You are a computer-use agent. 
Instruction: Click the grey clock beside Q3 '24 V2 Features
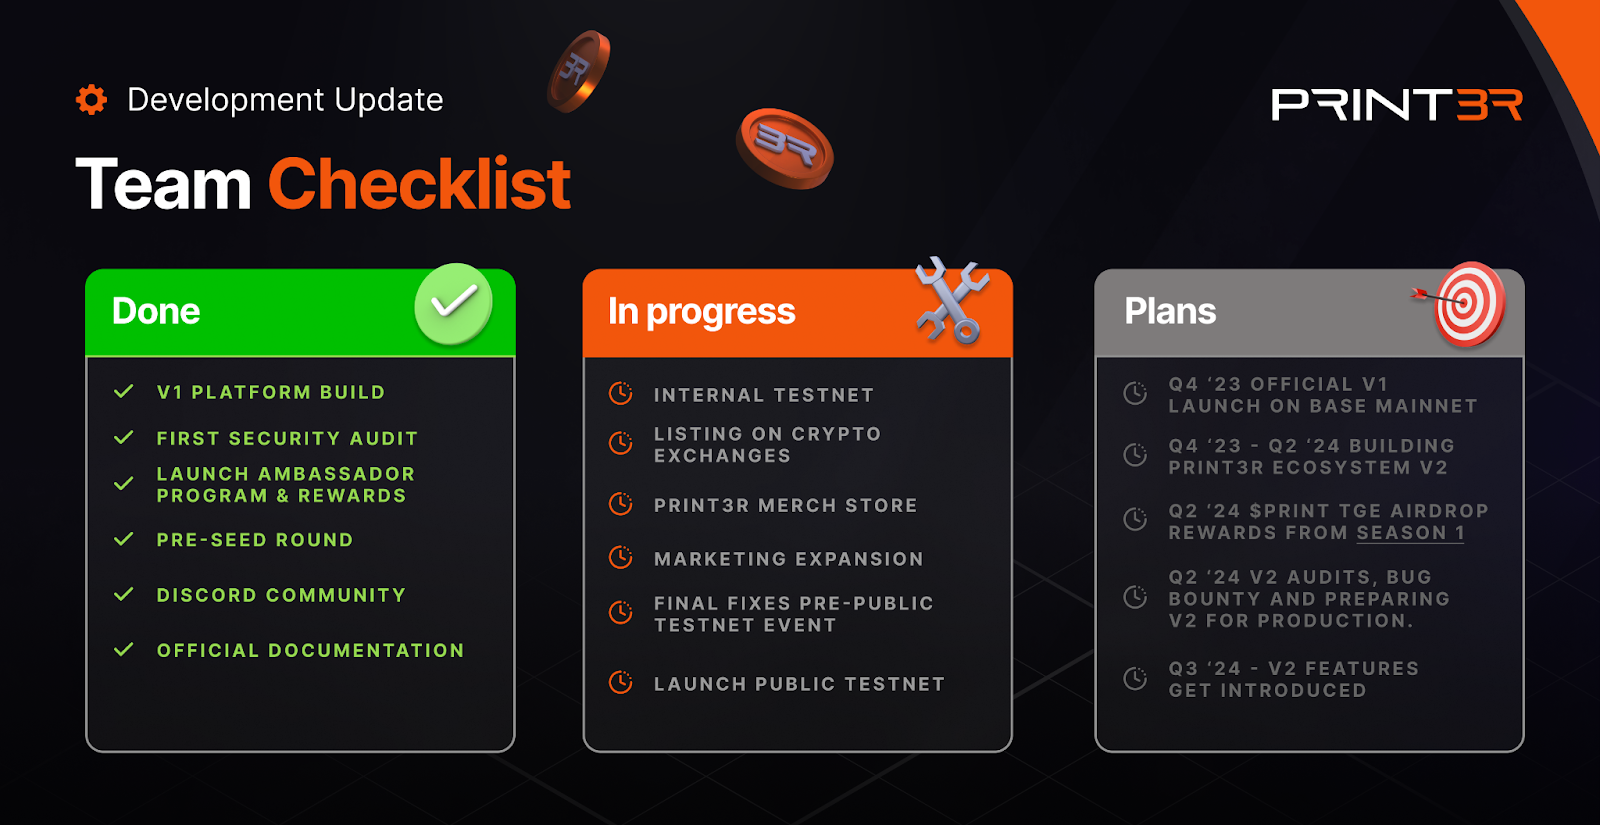[1135, 679]
